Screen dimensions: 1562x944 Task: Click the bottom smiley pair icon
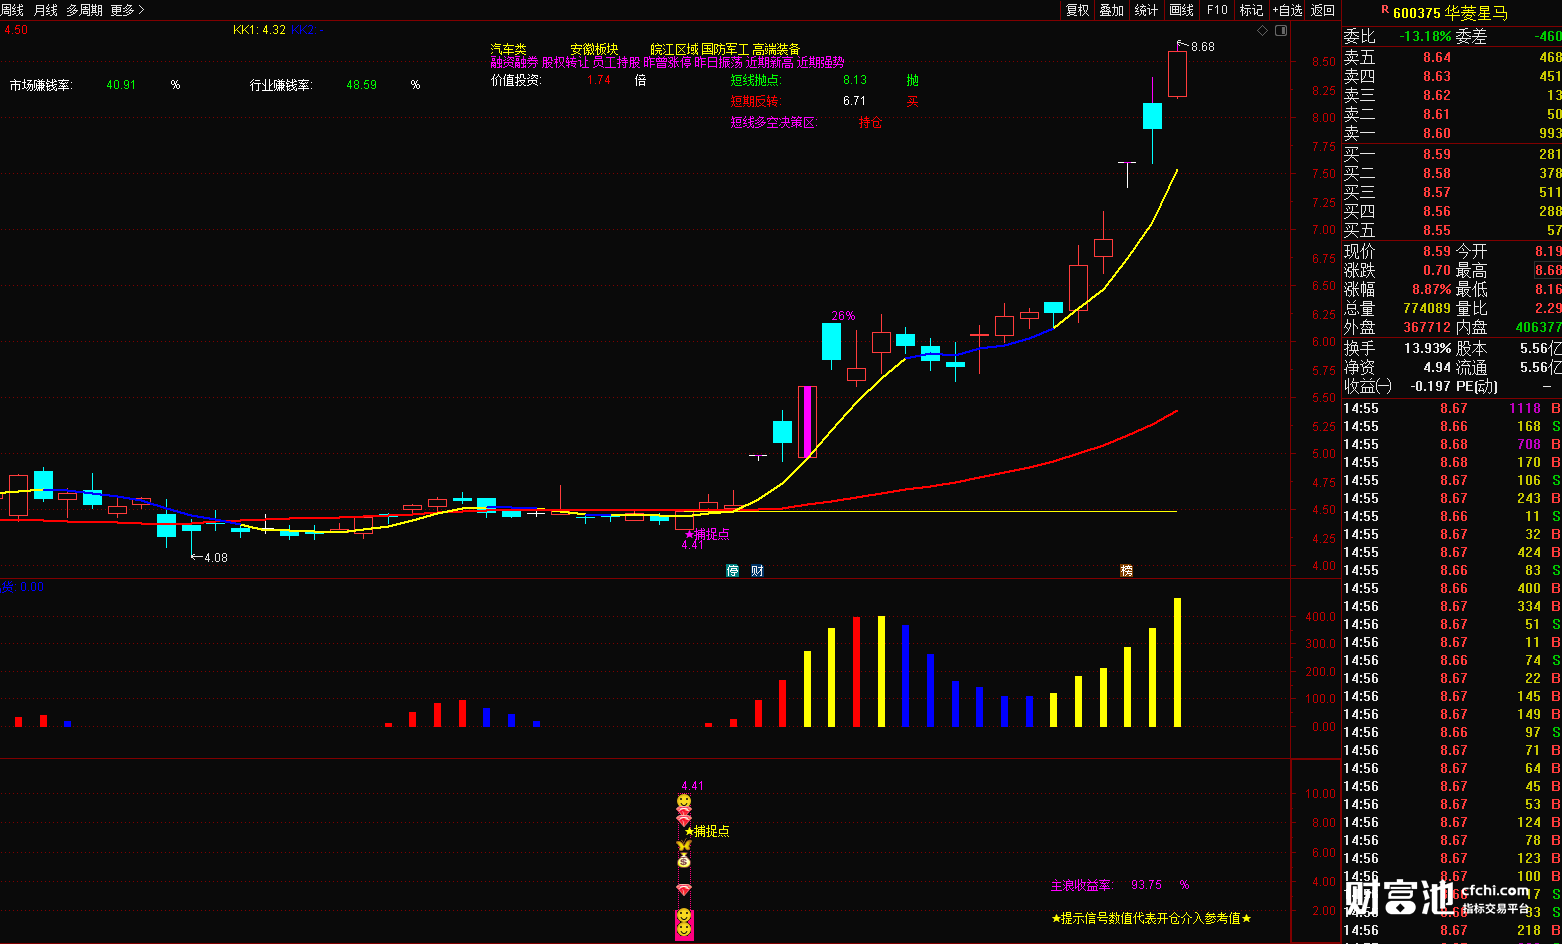[684, 923]
